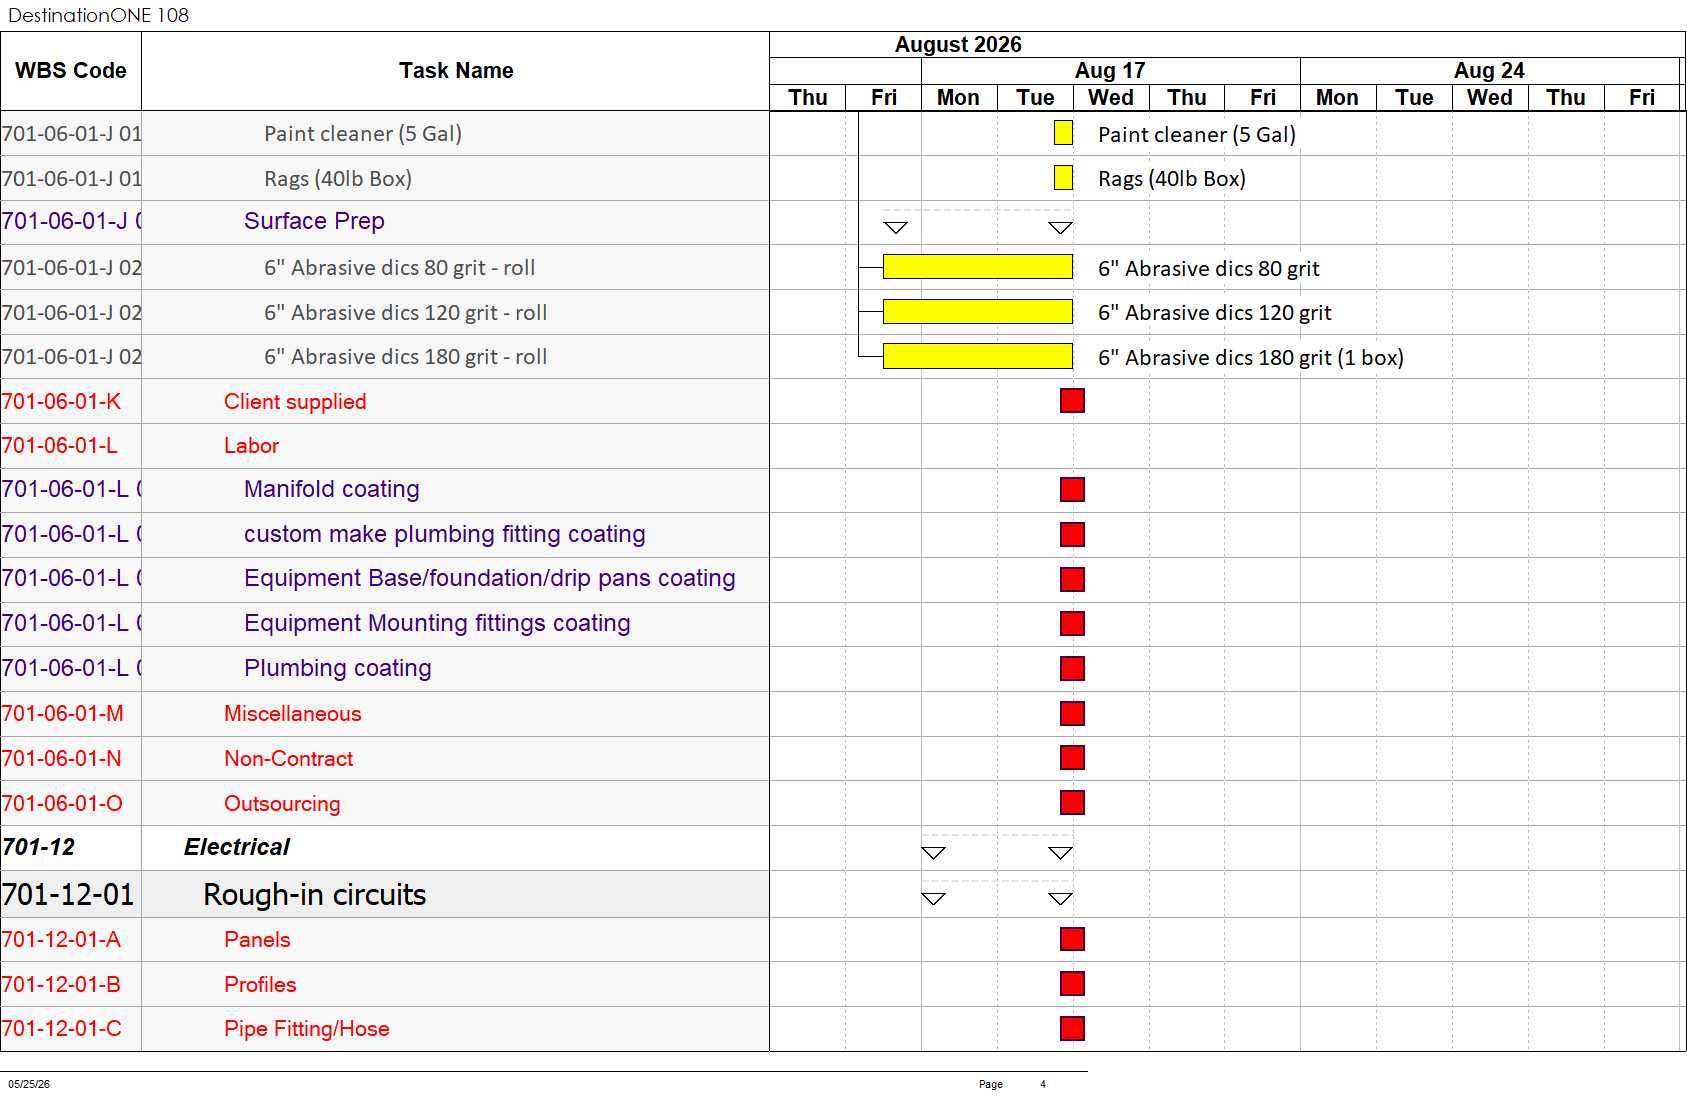The height and width of the screenshot is (1097, 1687).
Task: Click the red Plumbing coating milestone square
Action: coord(1072,668)
